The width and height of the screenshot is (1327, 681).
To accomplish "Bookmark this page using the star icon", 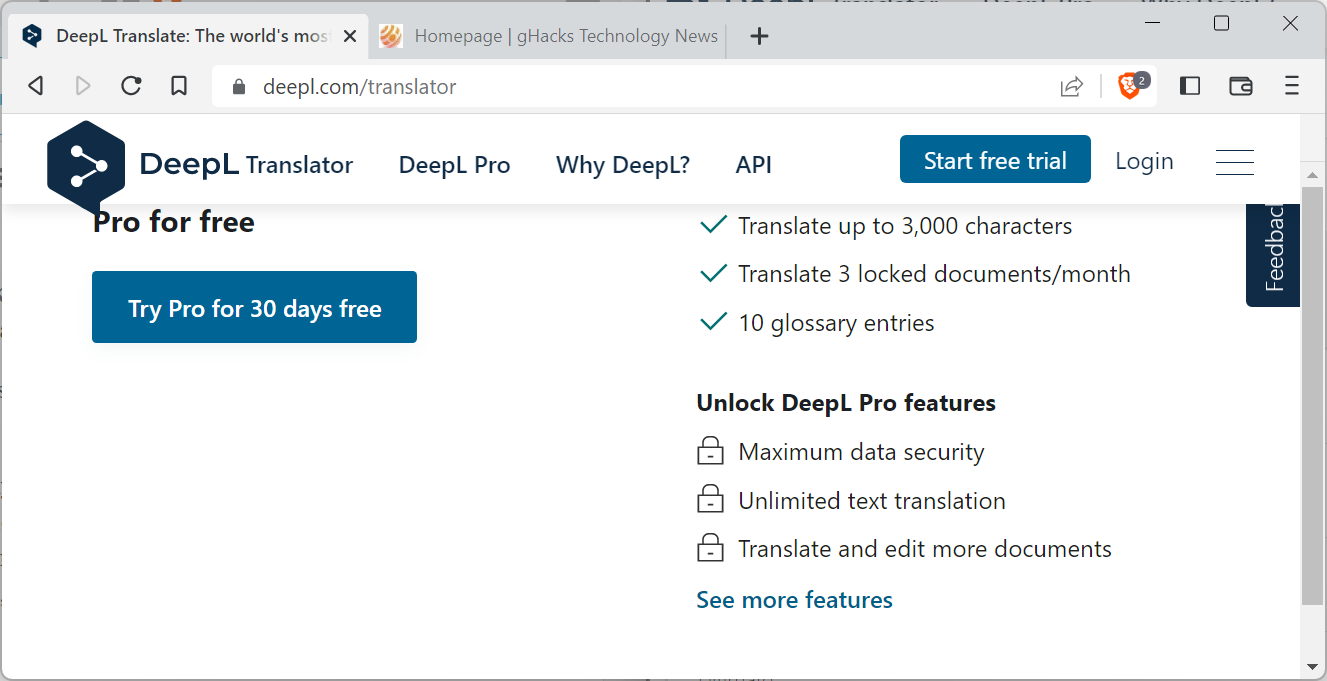I will click(179, 86).
